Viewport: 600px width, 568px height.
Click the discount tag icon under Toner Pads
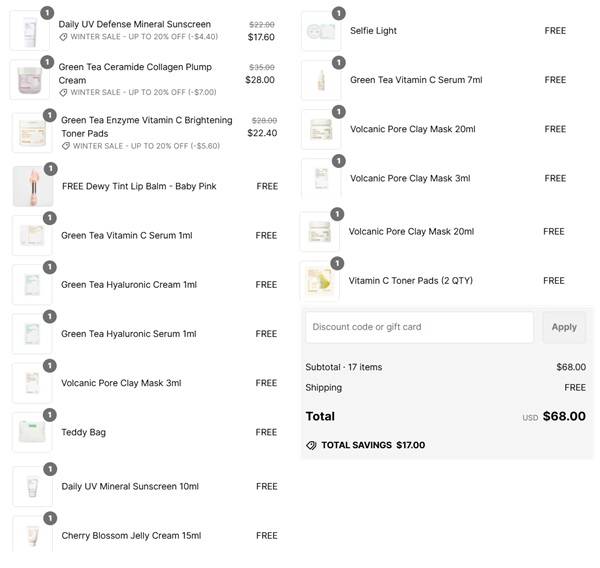pyautogui.click(x=66, y=144)
